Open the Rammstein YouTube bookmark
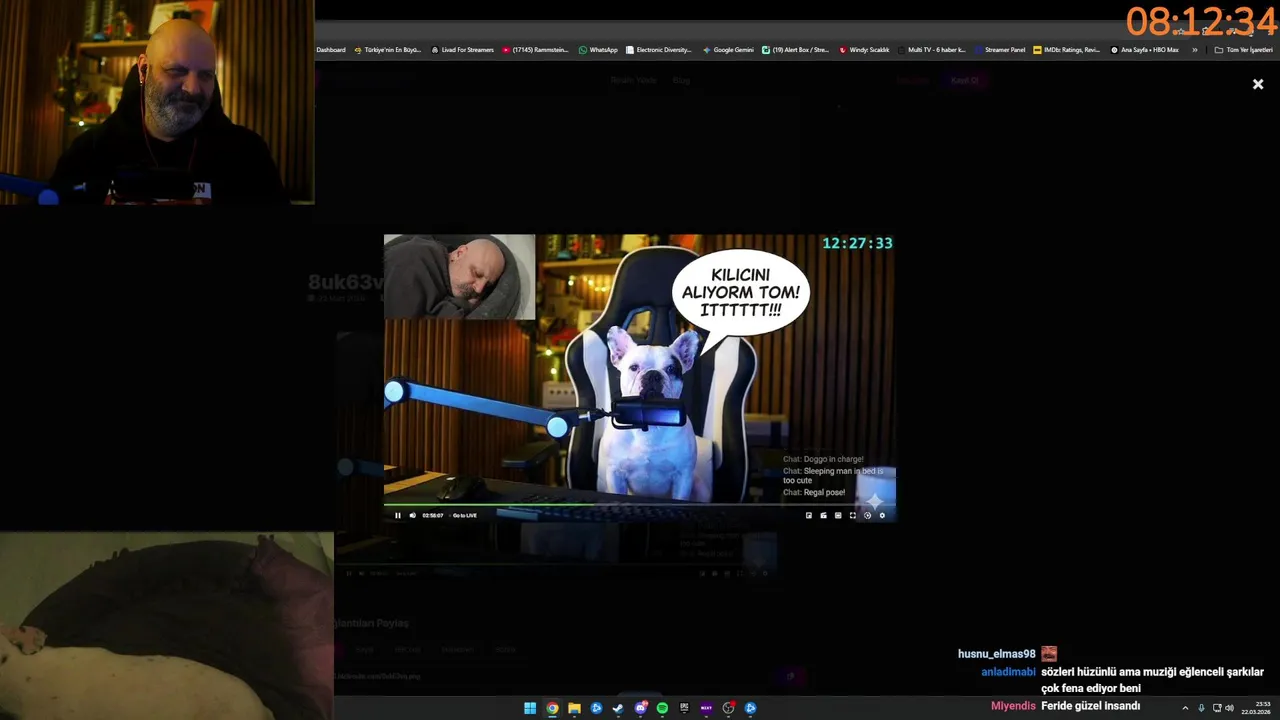Screen dimensions: 1280x720 click(535, 50)
